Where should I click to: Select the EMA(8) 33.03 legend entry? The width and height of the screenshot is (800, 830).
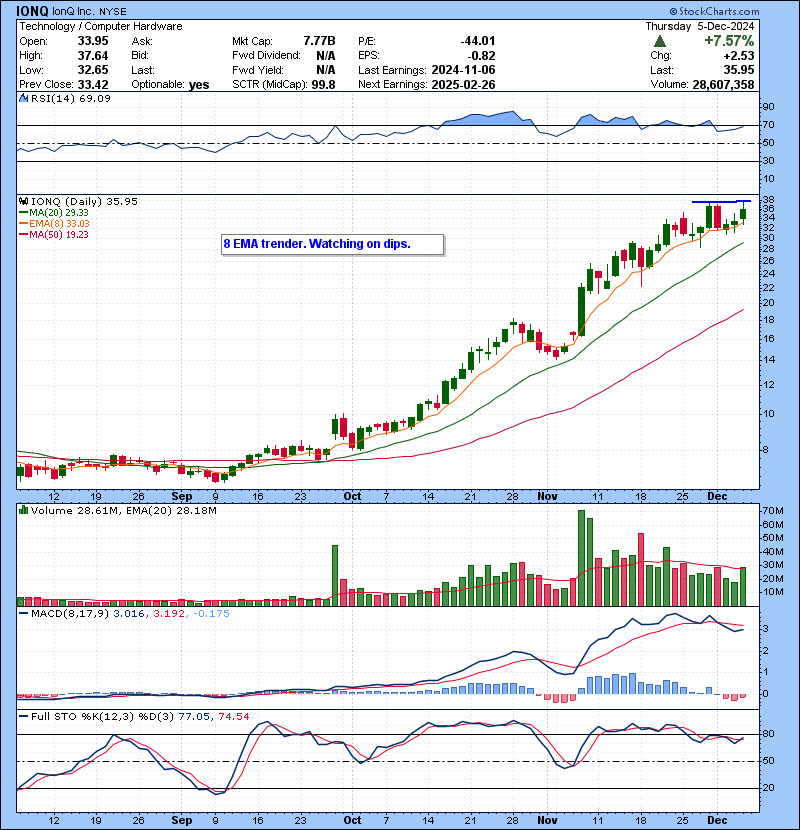tap(55, 223)
